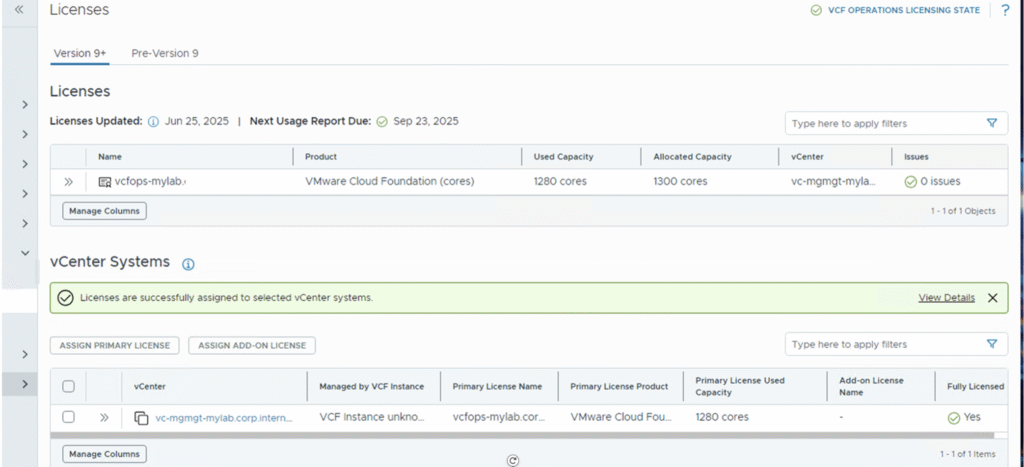Image resolution: width=1024 pixels, height=467 pixels.
Task: Dismiss the license assigned success banner
Action: click(x=993, y=298)
